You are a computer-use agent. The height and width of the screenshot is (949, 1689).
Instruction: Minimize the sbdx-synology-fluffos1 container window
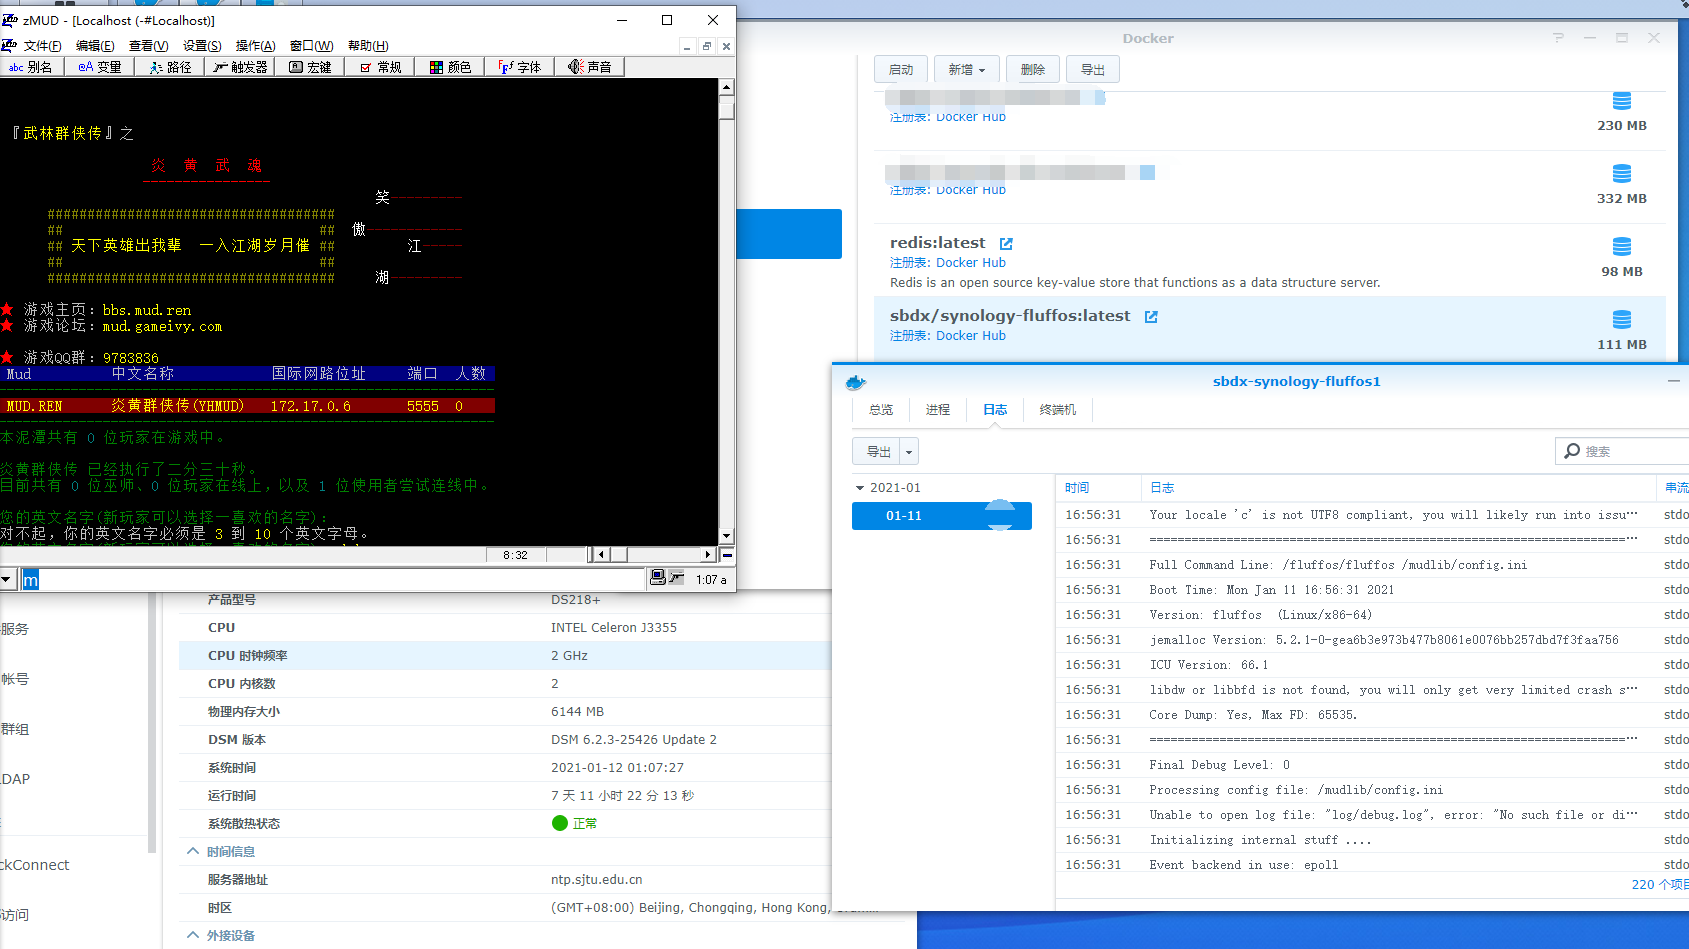click(x=1674, y=381)
